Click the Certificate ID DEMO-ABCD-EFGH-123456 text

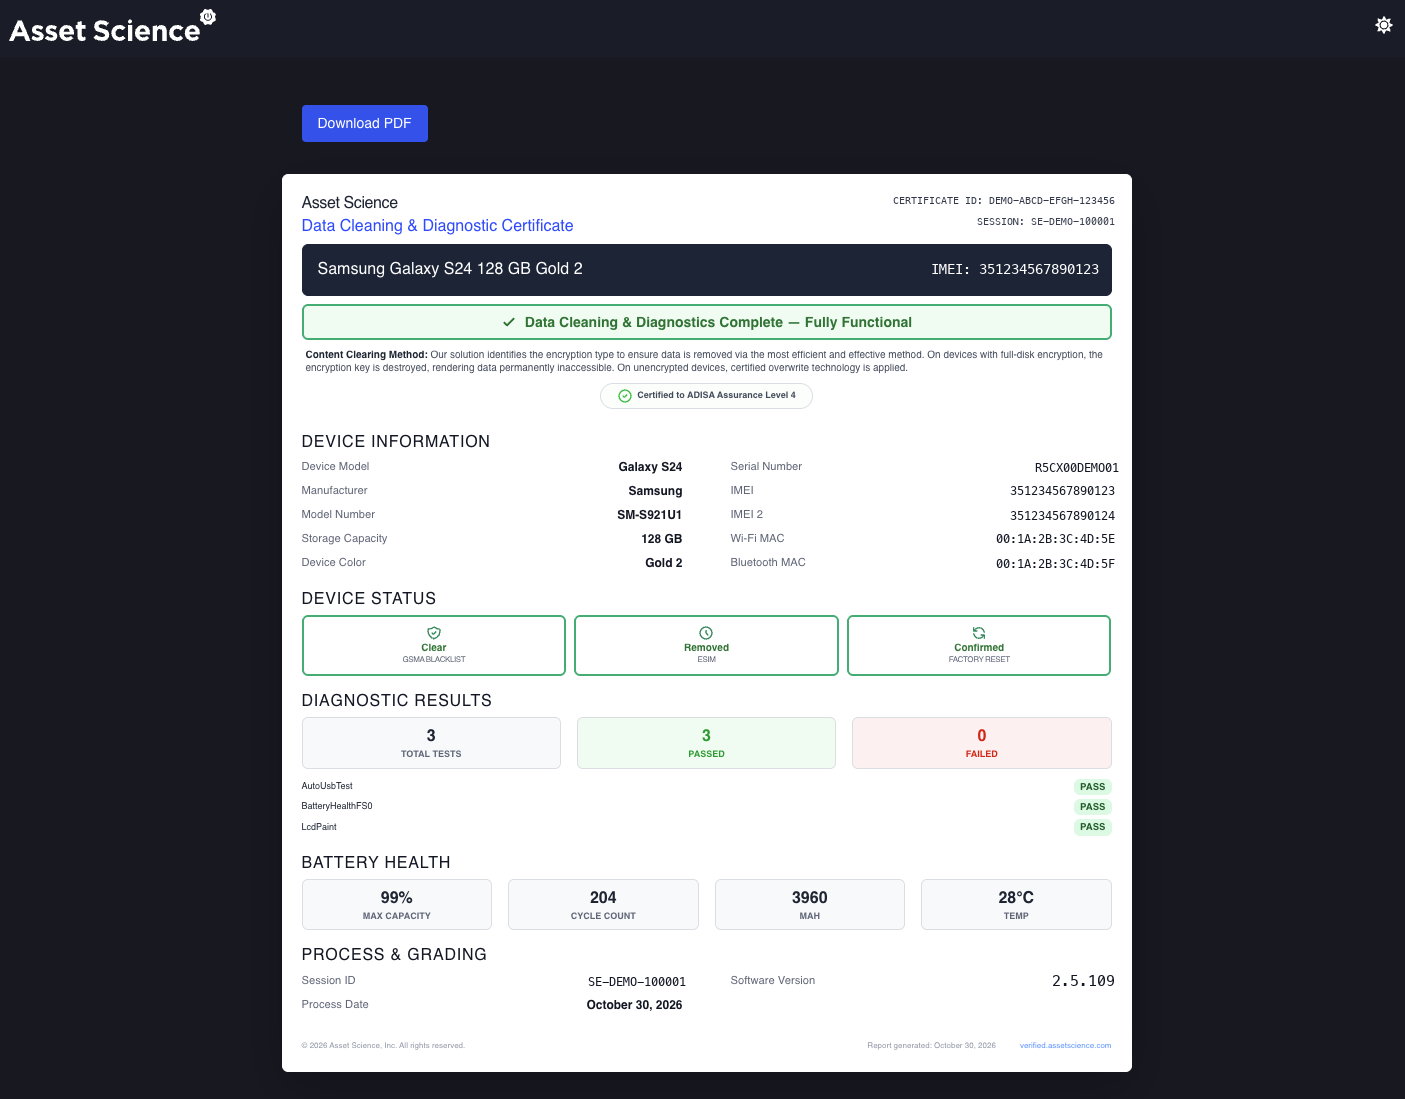coord(1004,201)
